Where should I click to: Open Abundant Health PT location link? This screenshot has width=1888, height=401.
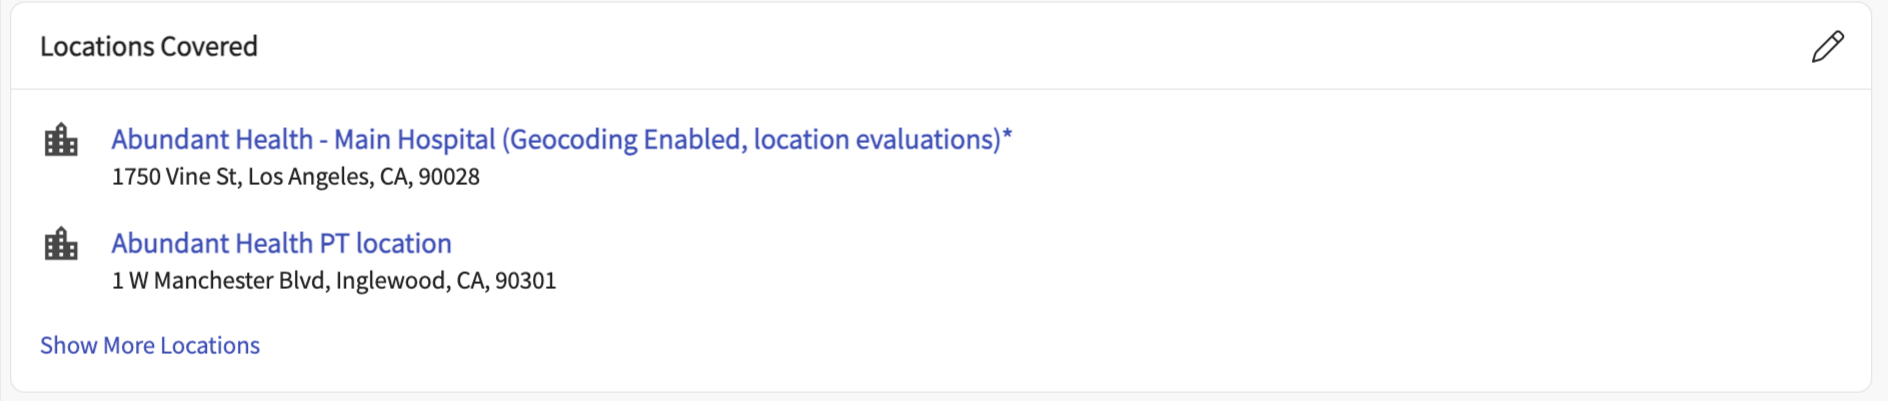pyautogui.click(x=281, y=244)
